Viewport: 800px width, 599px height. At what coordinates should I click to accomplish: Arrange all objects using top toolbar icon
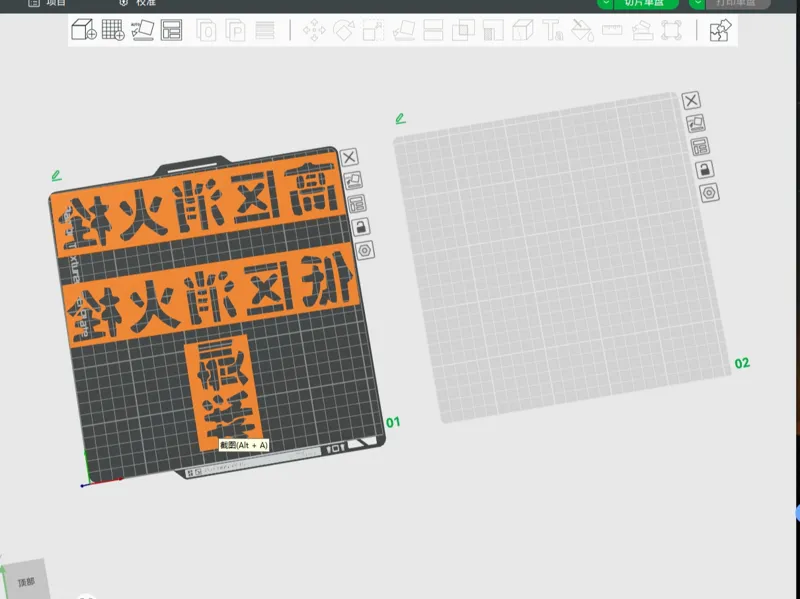pyautogui.click(x=171, y=30)
